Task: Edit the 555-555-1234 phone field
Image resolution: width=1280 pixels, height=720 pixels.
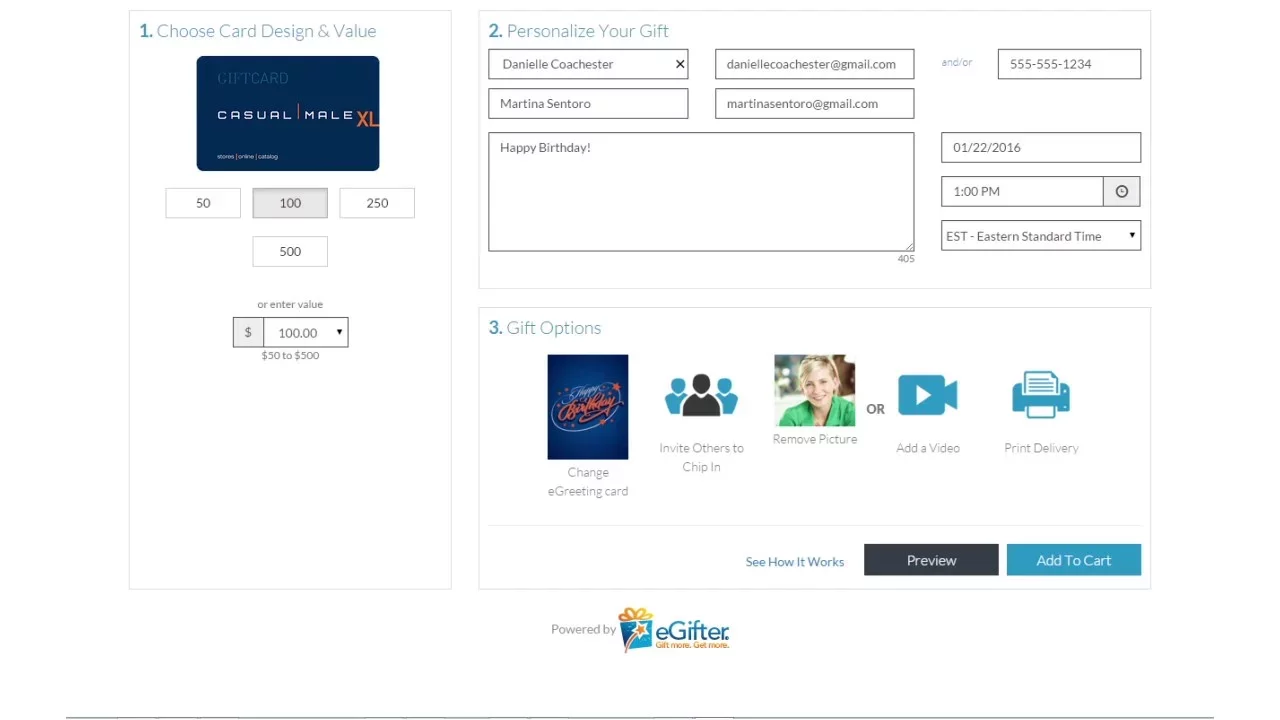Action: [1069, 64]
